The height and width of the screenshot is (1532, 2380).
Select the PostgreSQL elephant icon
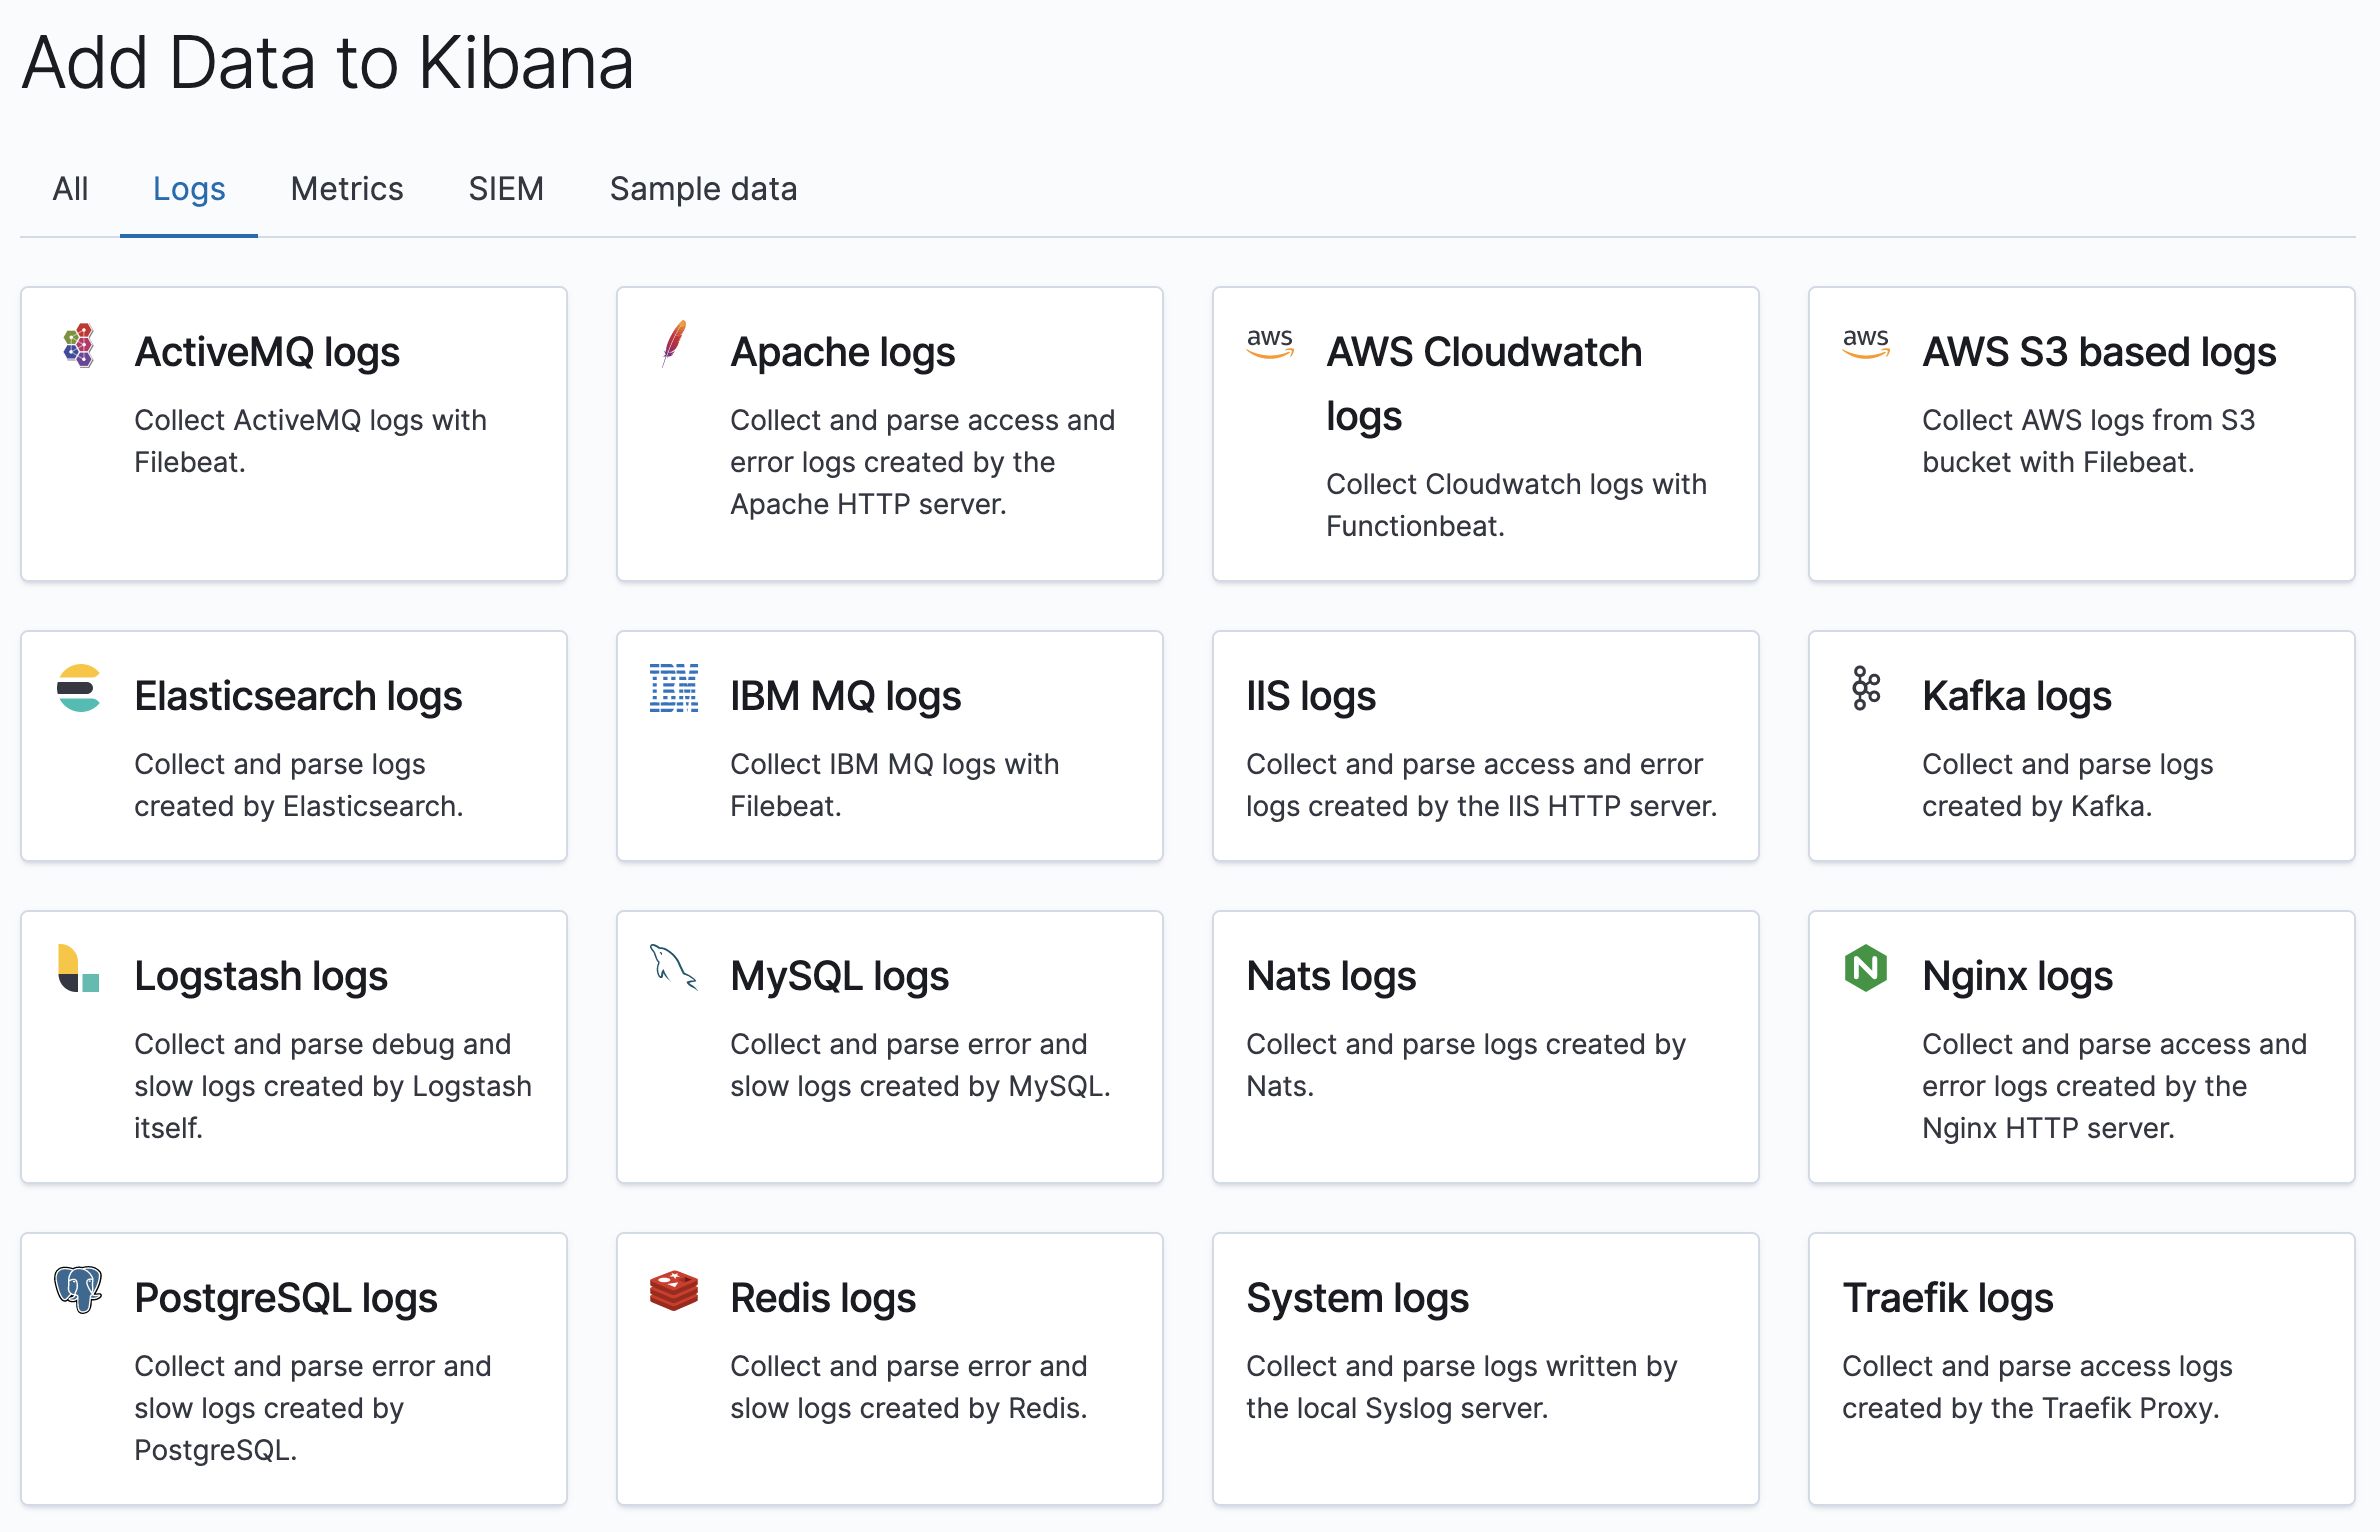coord(78,1290)
